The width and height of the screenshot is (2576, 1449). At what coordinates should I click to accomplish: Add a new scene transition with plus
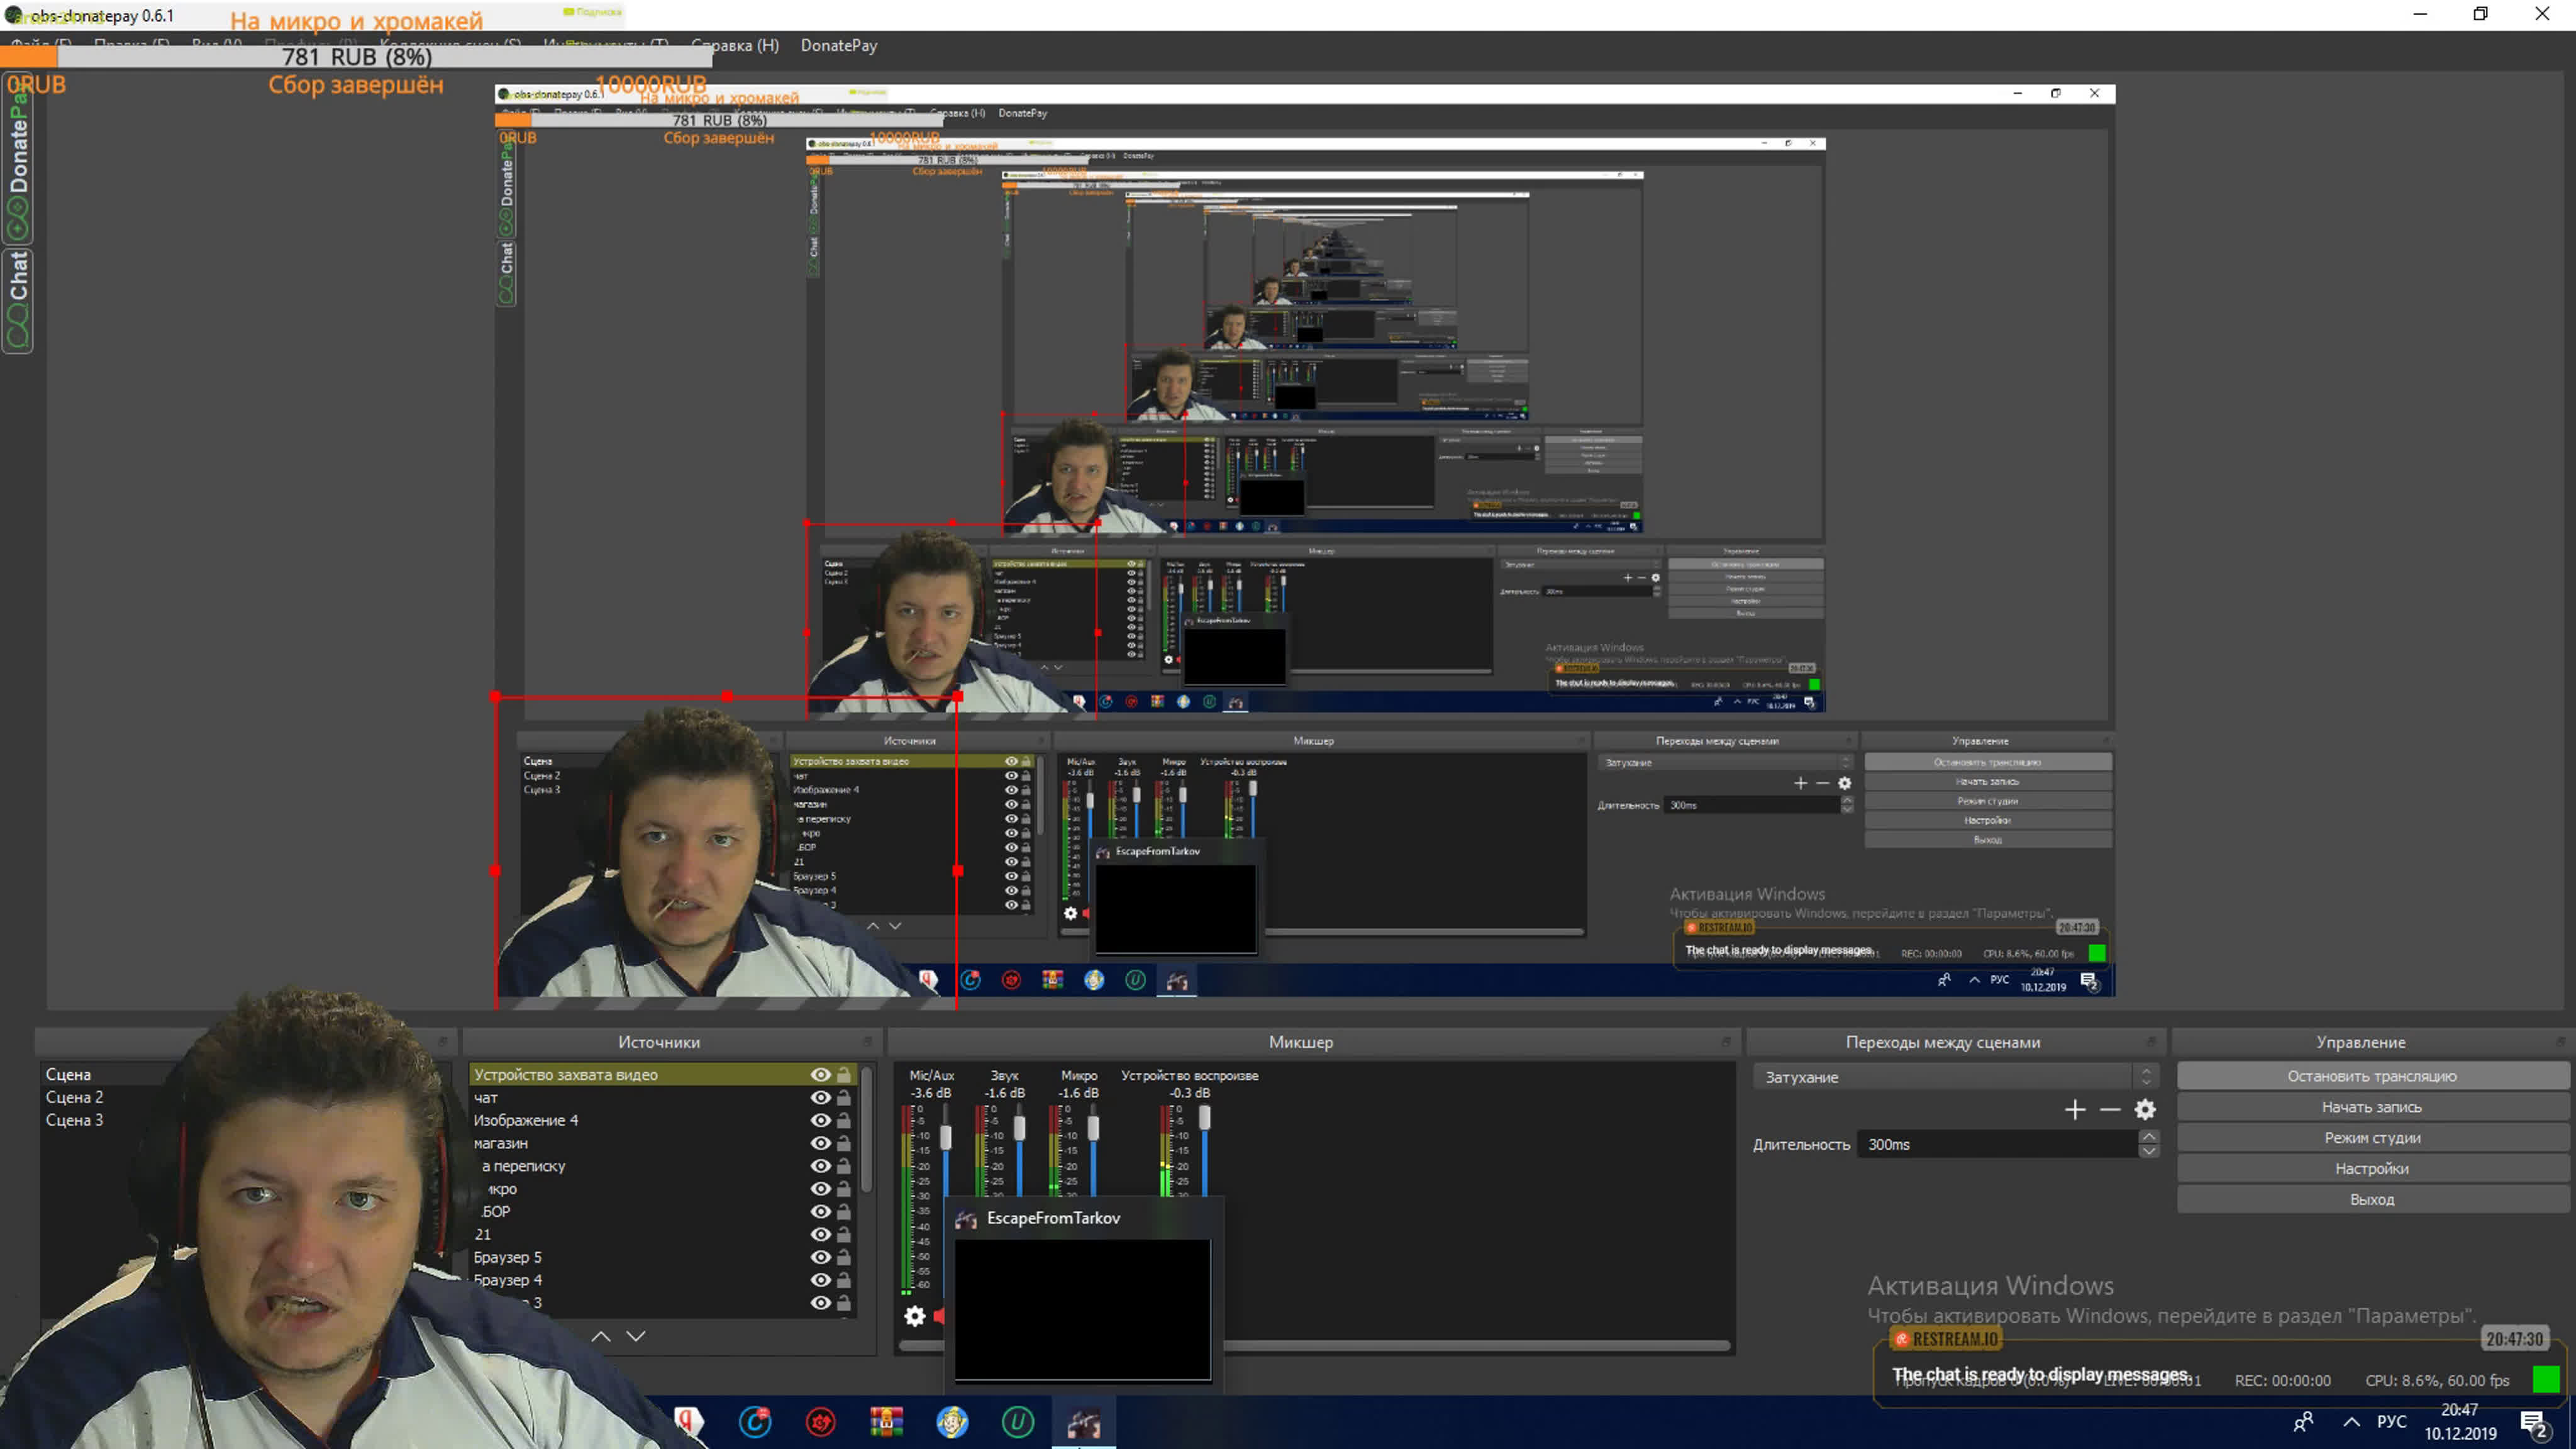point(2075,1110)
